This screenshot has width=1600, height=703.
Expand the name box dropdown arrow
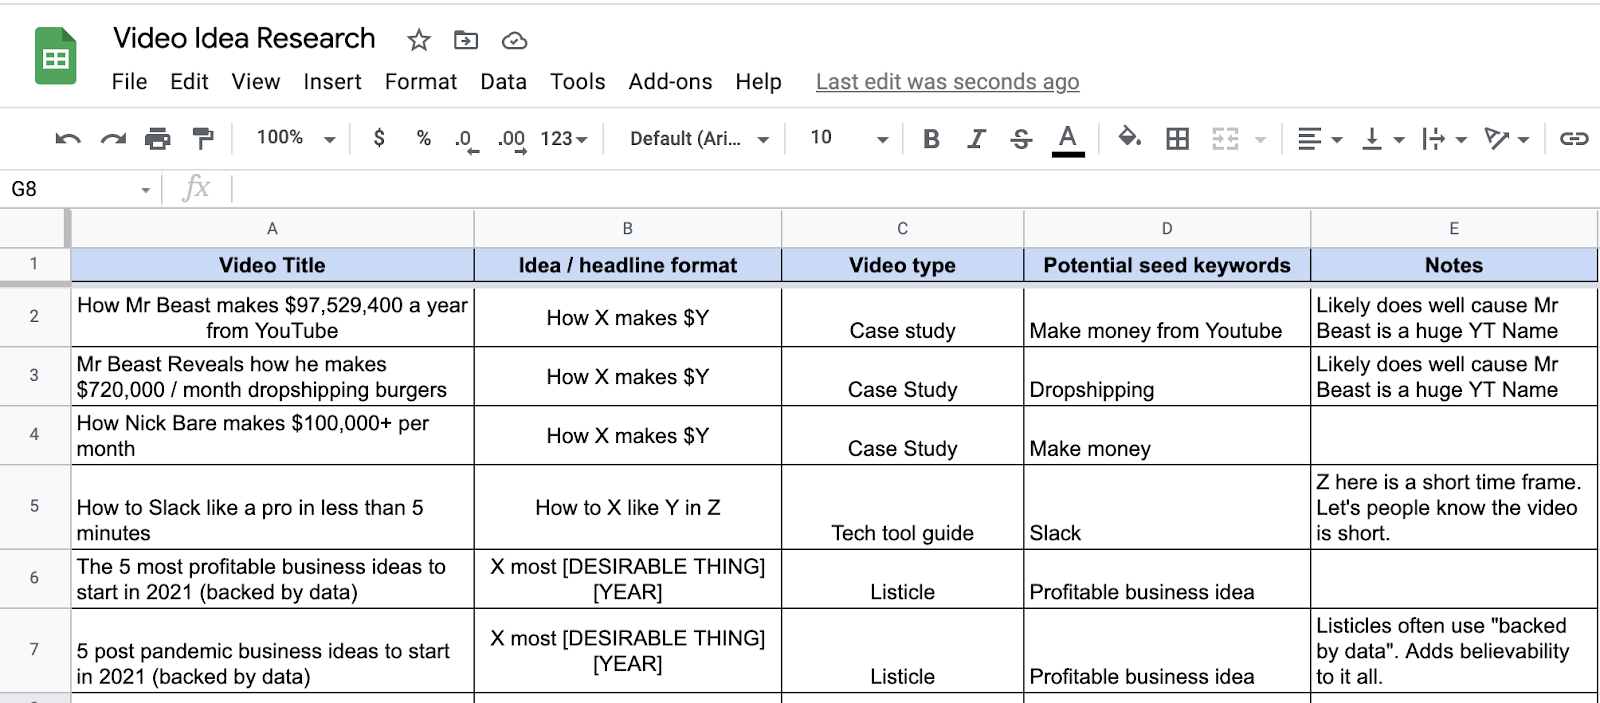point(146,190)
